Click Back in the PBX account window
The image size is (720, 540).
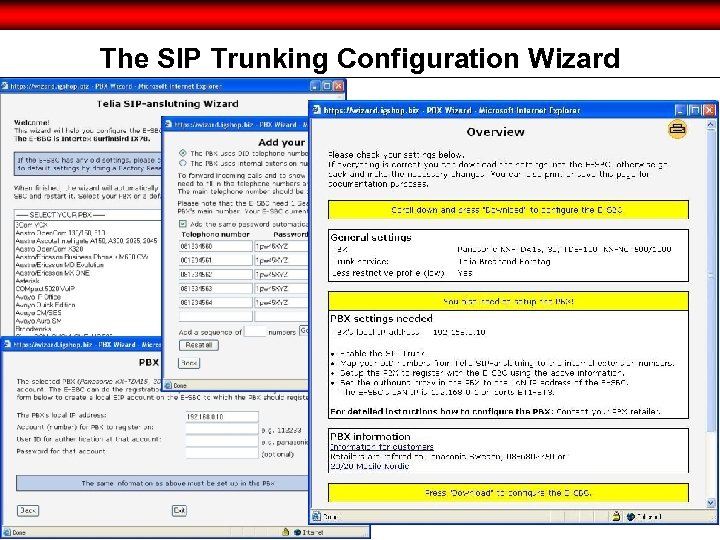click(28, 510)
